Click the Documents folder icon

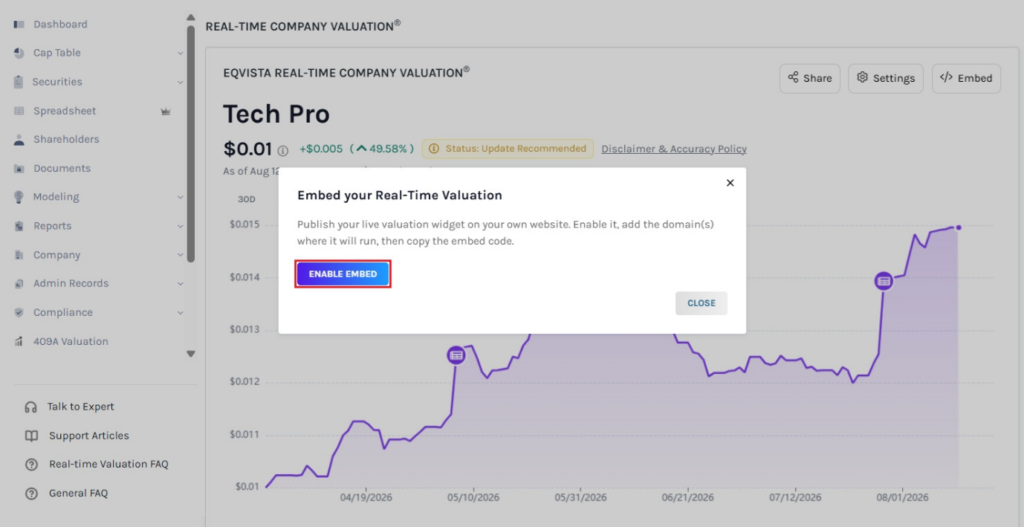click(x=19, y=168)
